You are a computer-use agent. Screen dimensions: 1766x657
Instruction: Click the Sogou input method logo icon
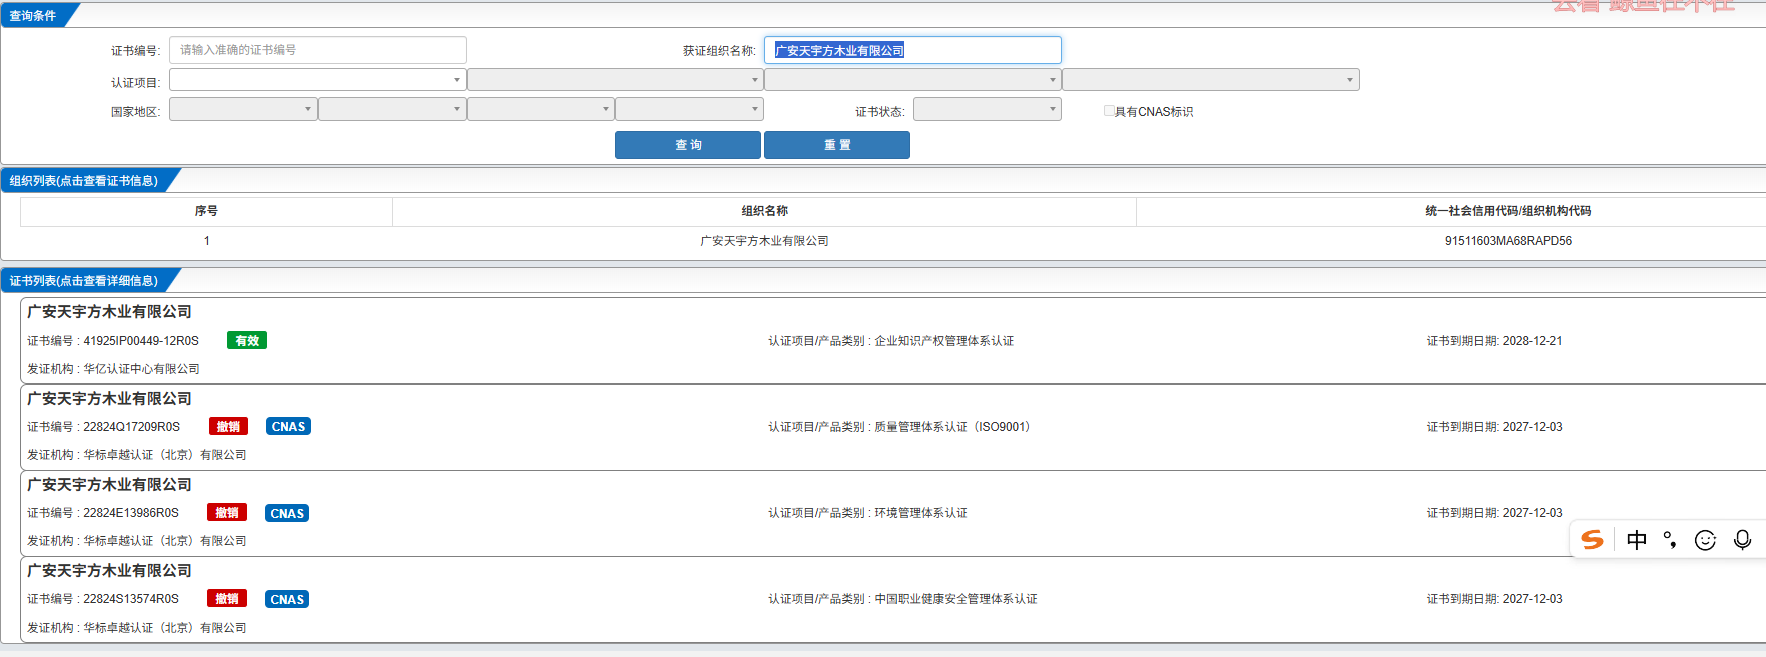1592,540
